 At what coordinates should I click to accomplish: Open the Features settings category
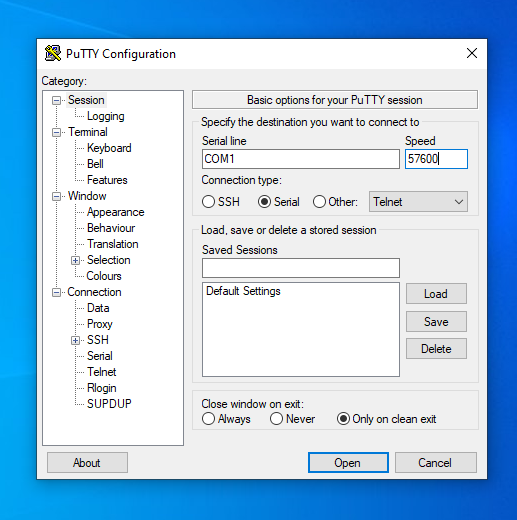point(107,180)
